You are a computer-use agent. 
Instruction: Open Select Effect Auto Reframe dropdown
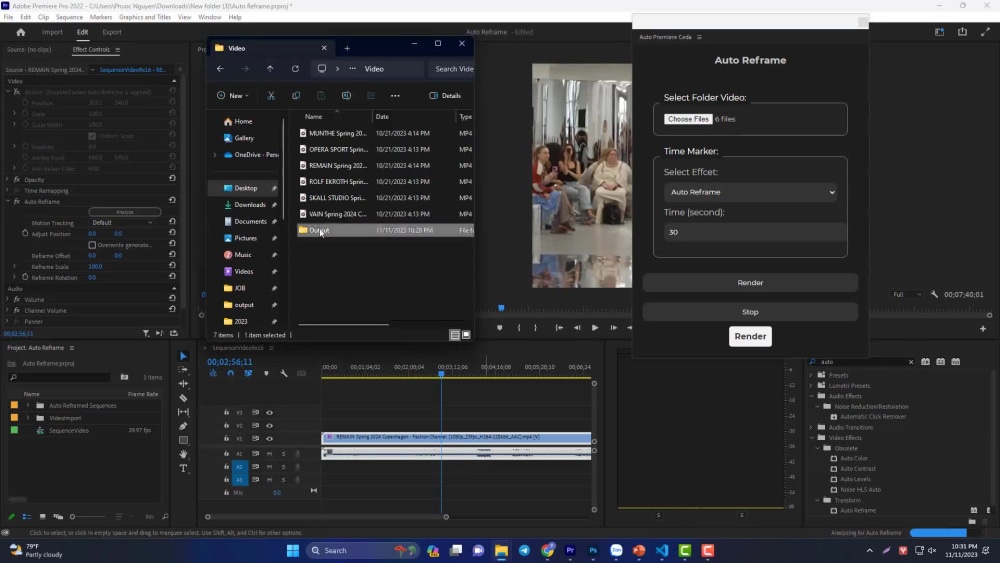[750, 192]
